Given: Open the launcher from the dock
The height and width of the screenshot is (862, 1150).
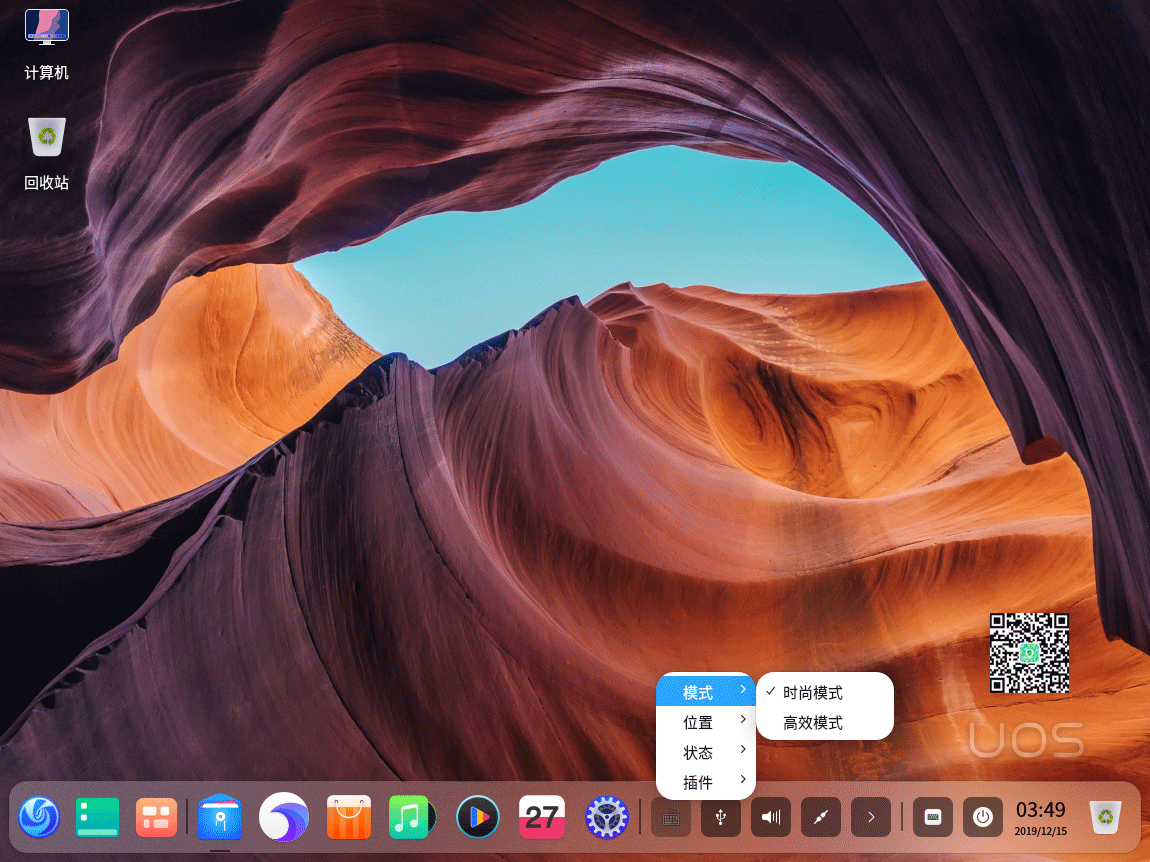Looking at the screenshot, I should click(x=39, y=817).
